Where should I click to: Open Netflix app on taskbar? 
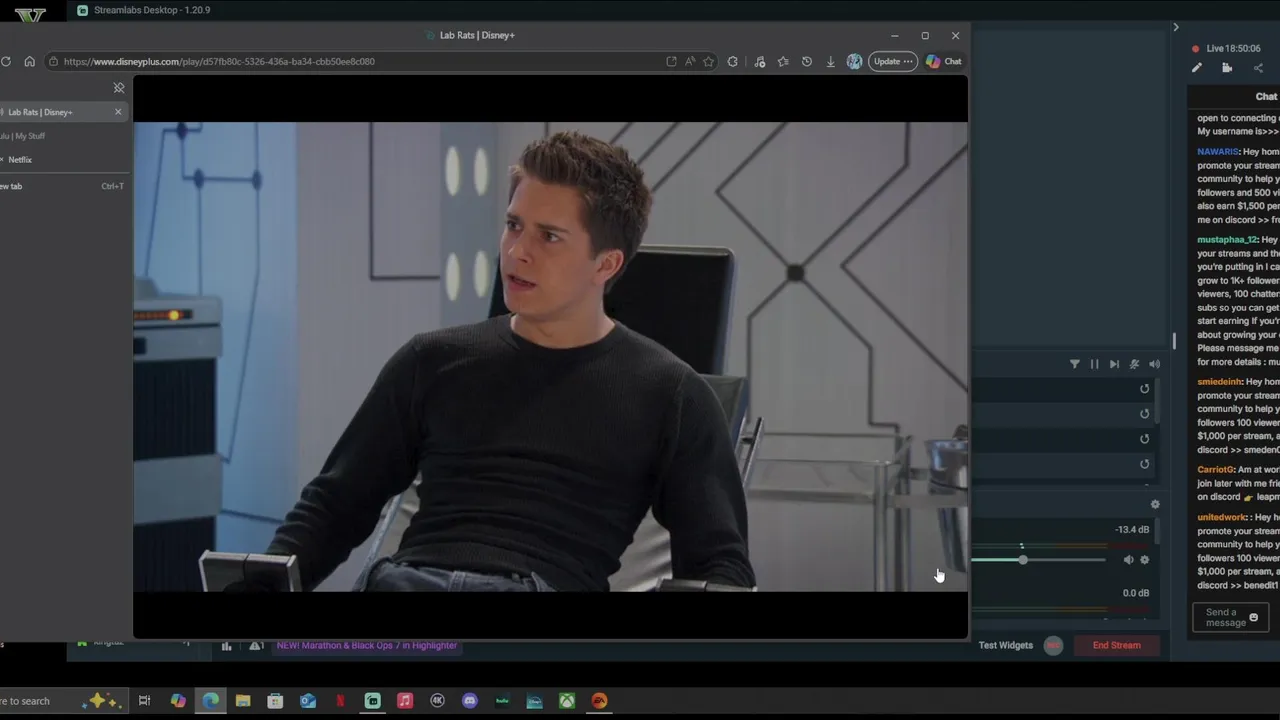coord(340,701)
